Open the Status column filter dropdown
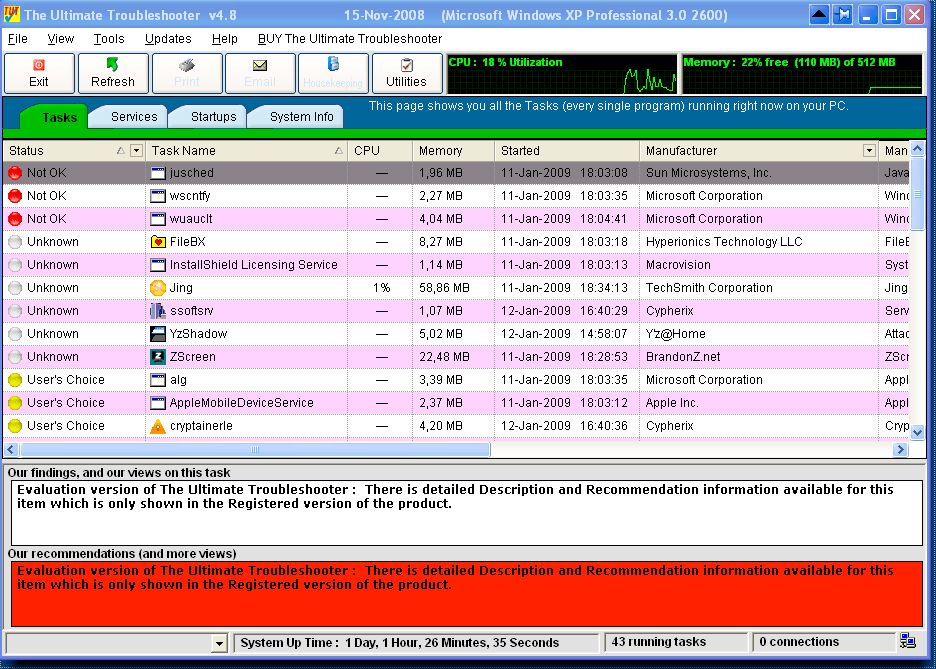This screenshot has width=936, height=669. pyautogui.click(x=136, y=151)
